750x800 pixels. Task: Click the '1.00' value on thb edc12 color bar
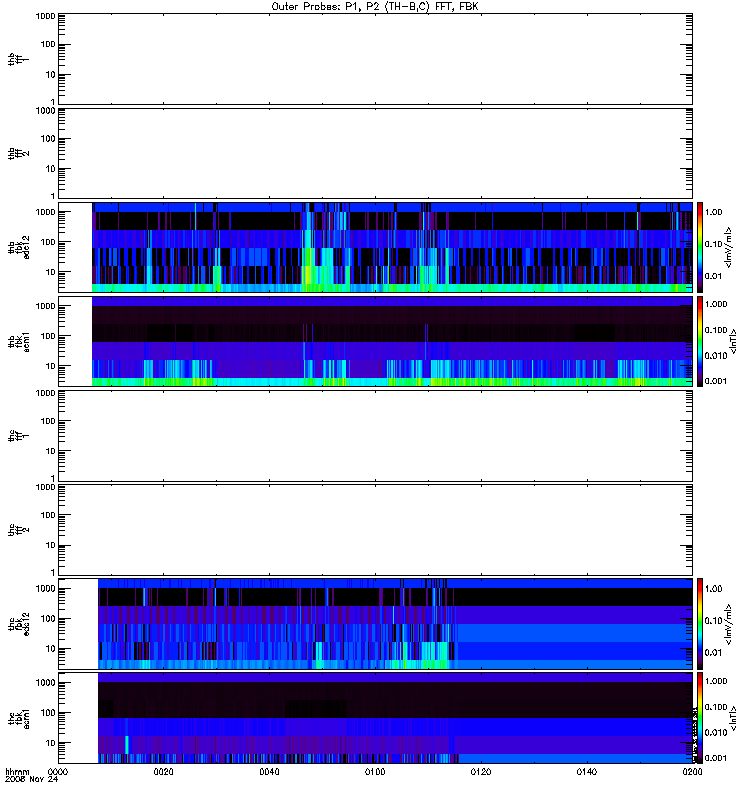[713, 212]
